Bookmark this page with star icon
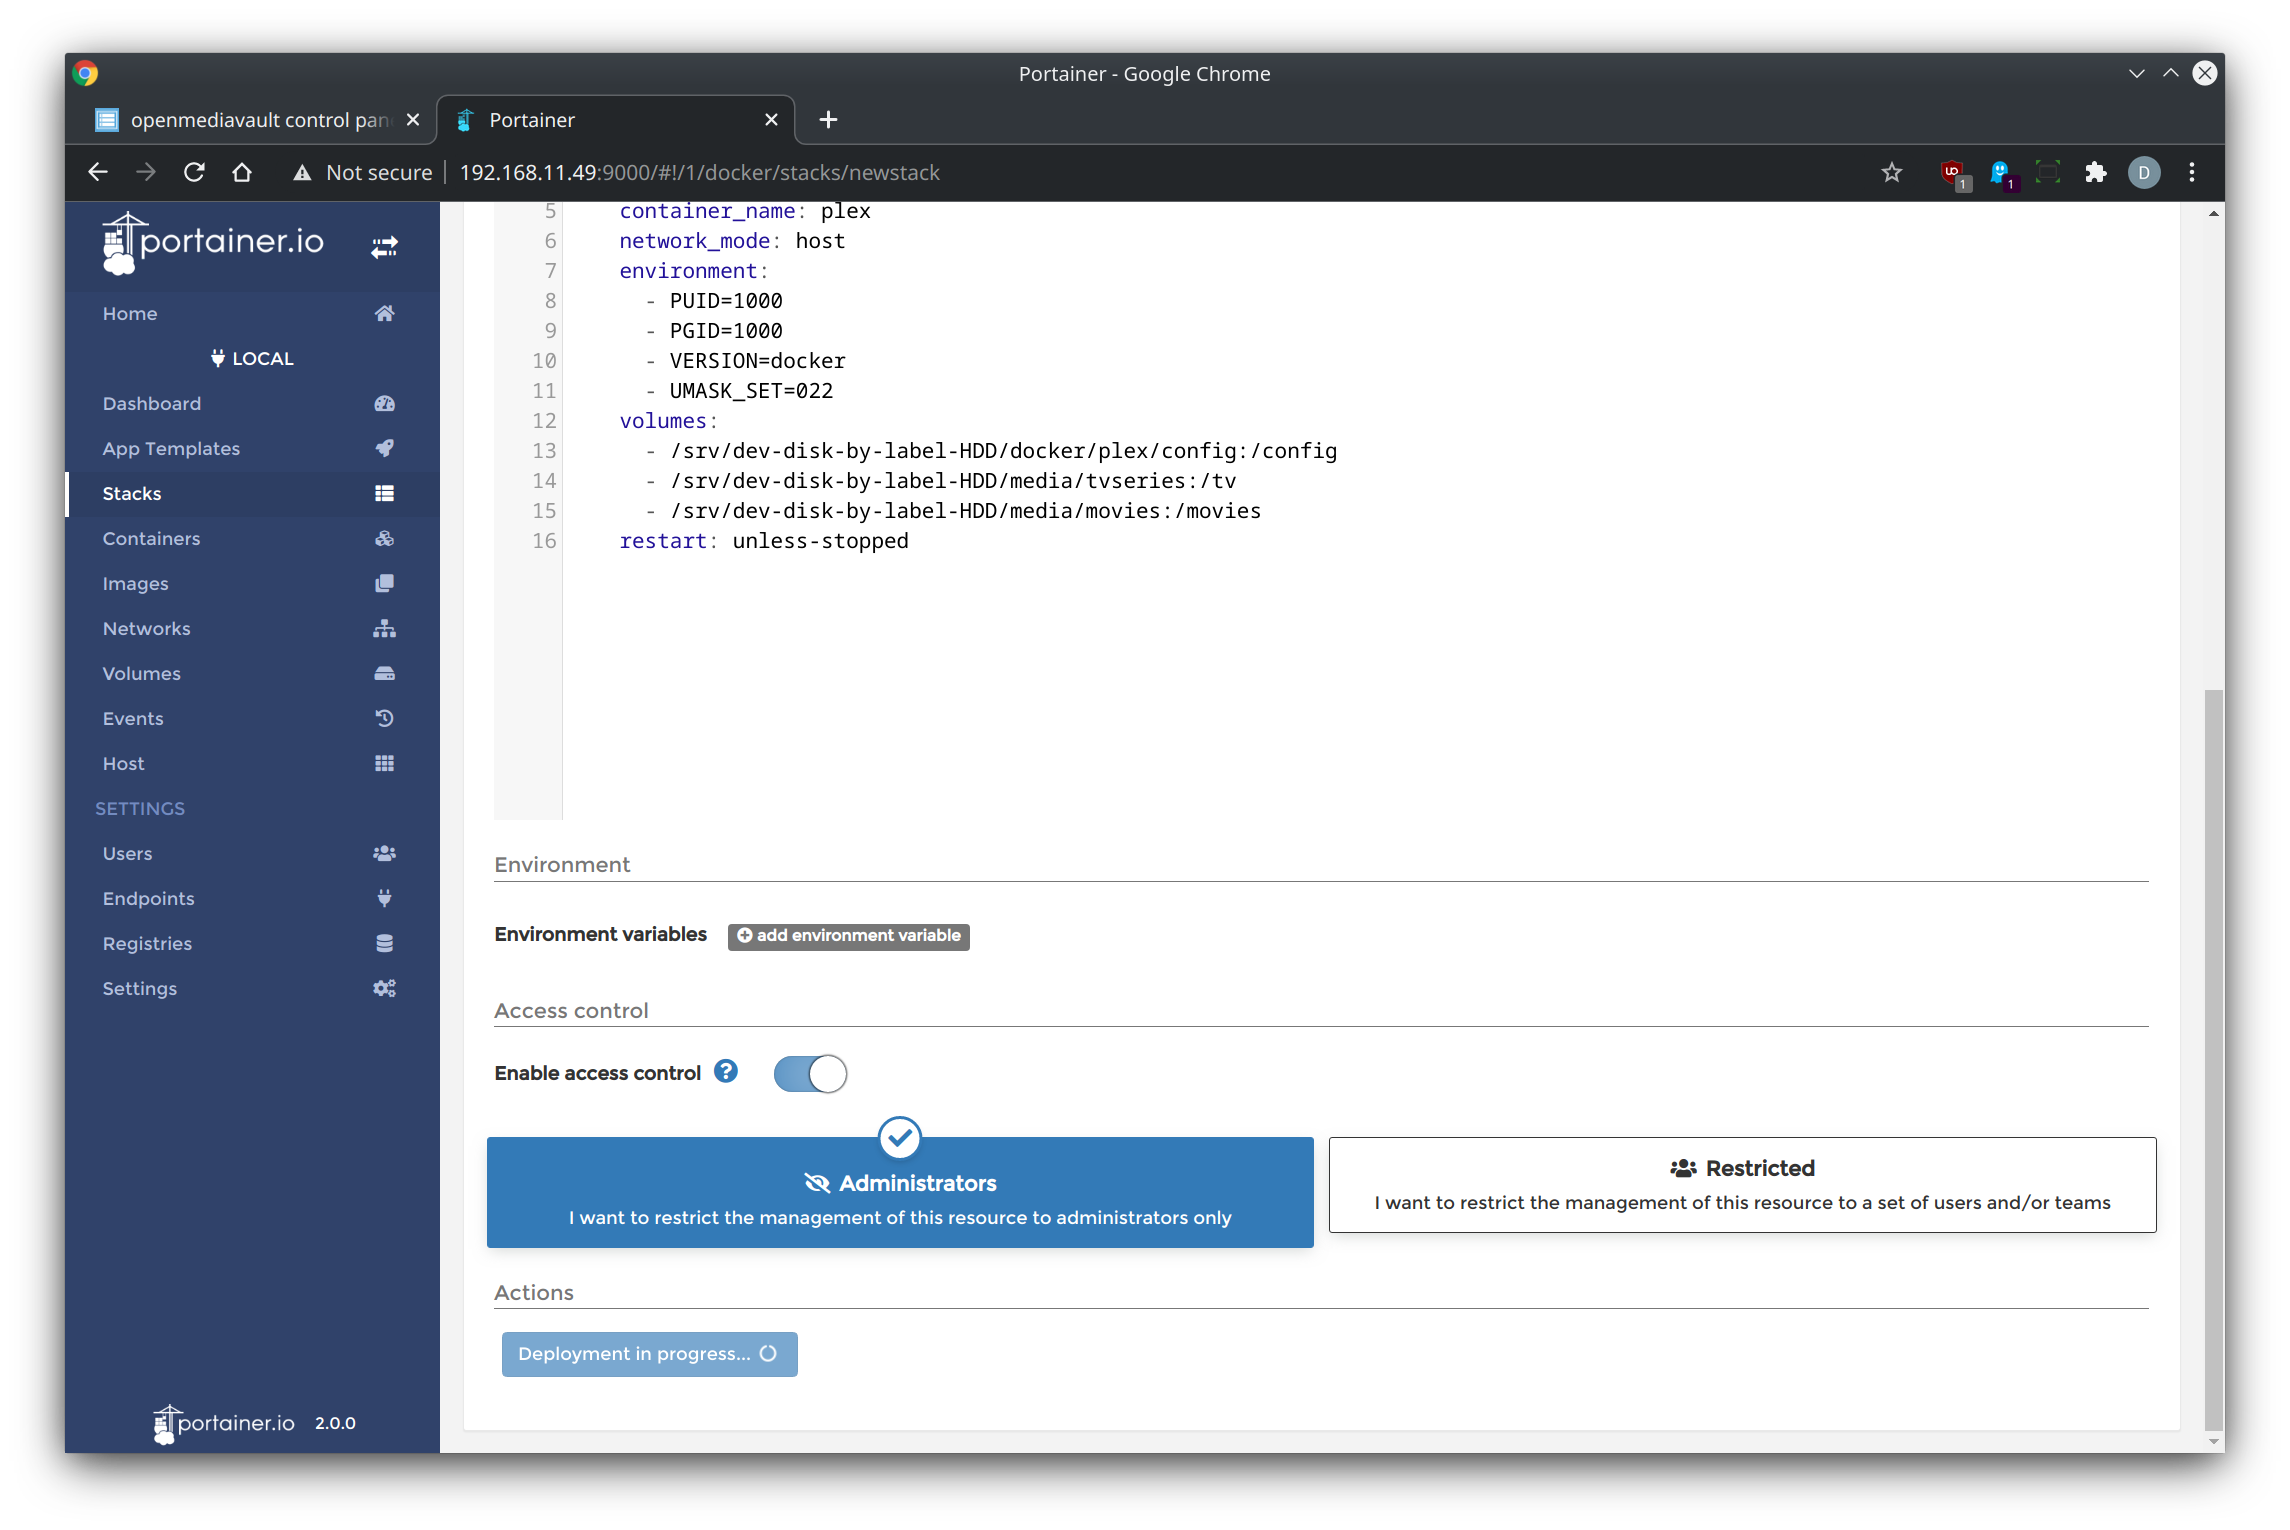 click(x=1891, y=172)
